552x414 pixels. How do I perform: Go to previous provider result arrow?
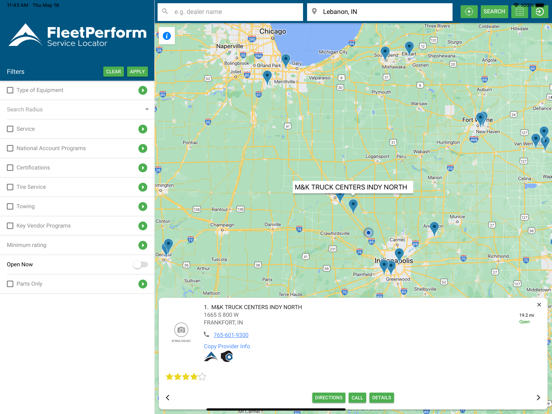tap(168, 397)
